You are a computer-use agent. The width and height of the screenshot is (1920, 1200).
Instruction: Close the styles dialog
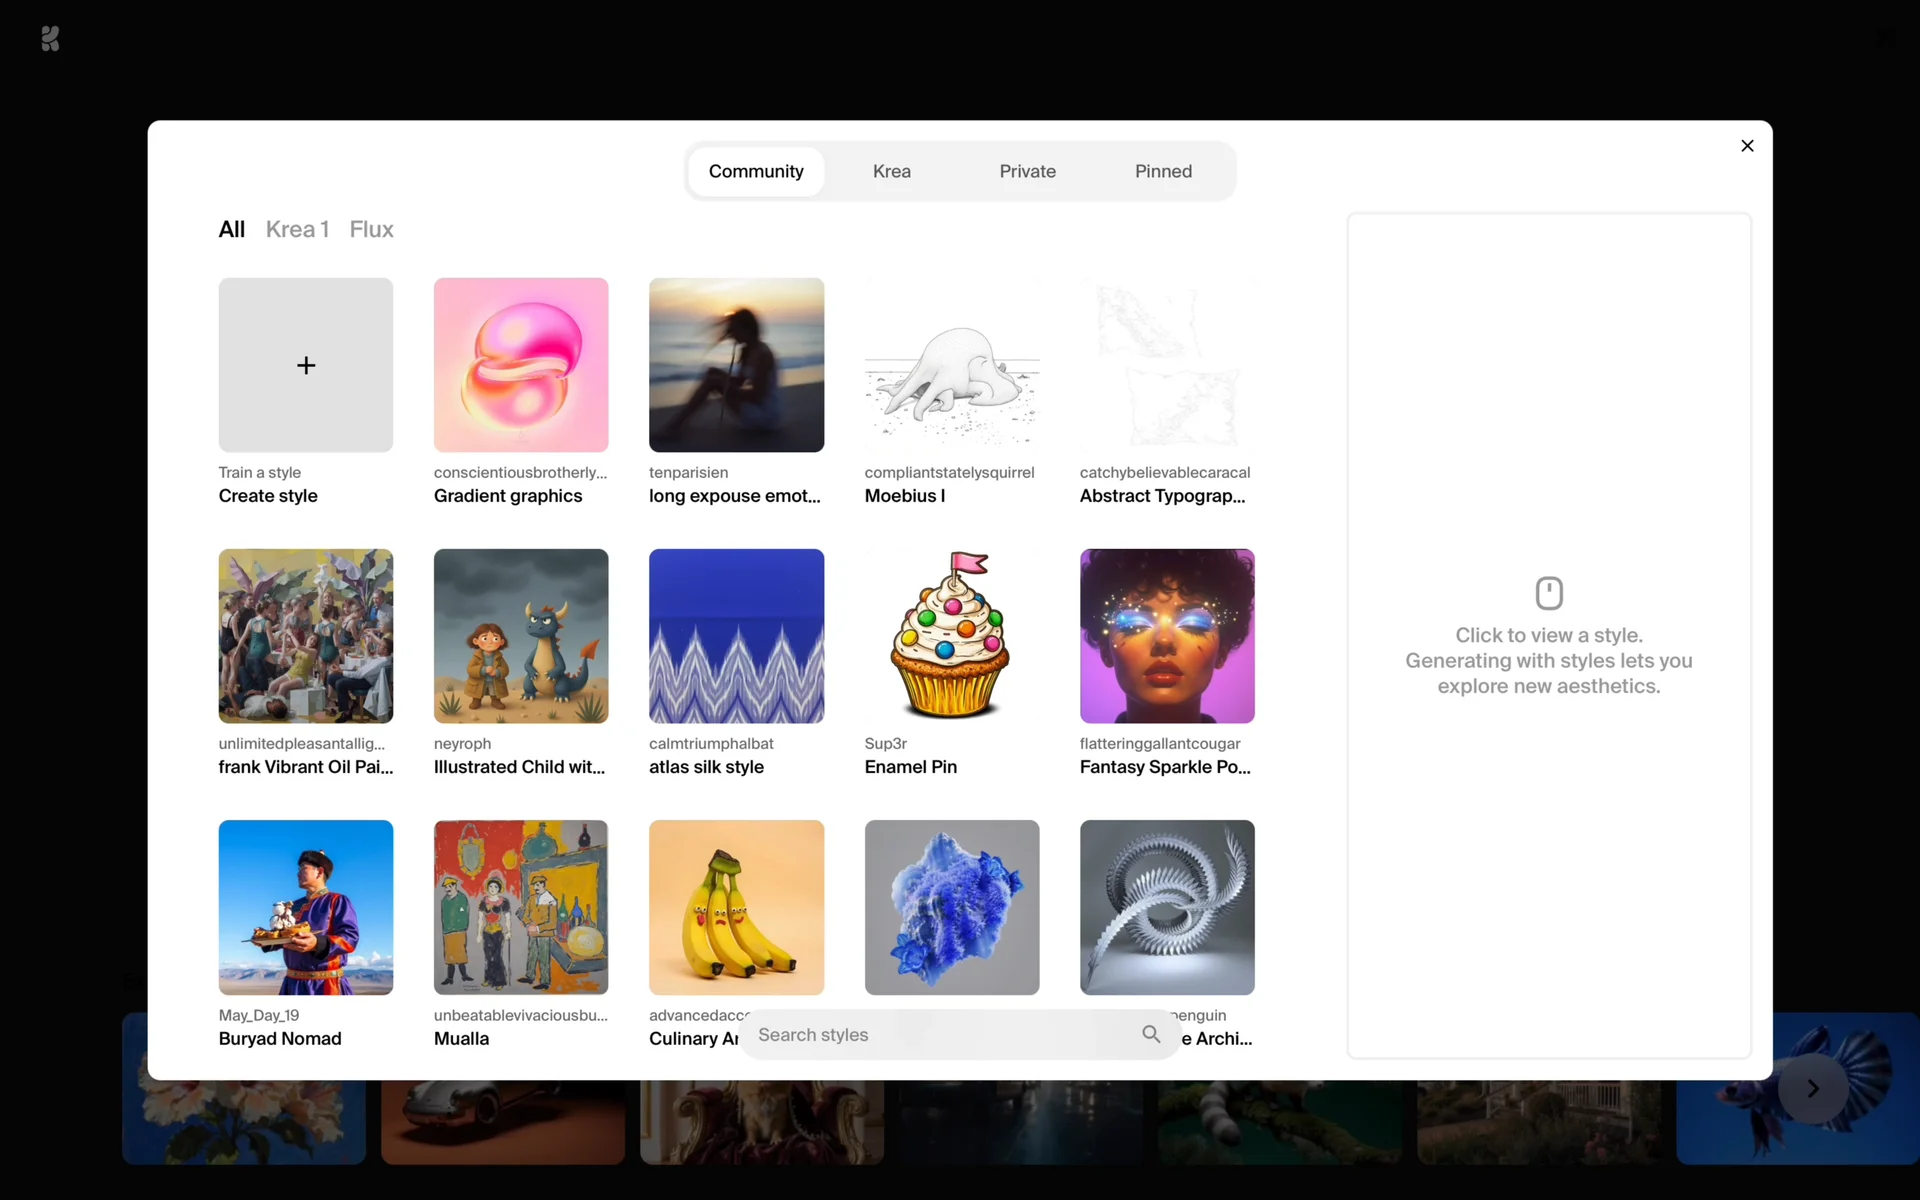coord(1747,146)
